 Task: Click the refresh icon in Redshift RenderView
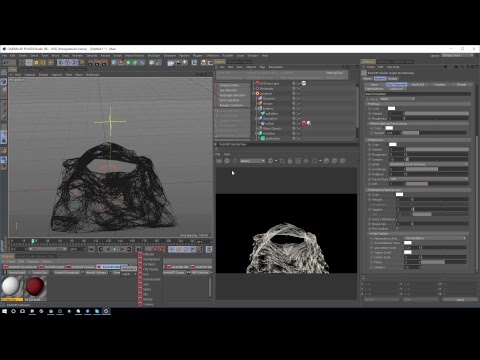pos(235,161)
